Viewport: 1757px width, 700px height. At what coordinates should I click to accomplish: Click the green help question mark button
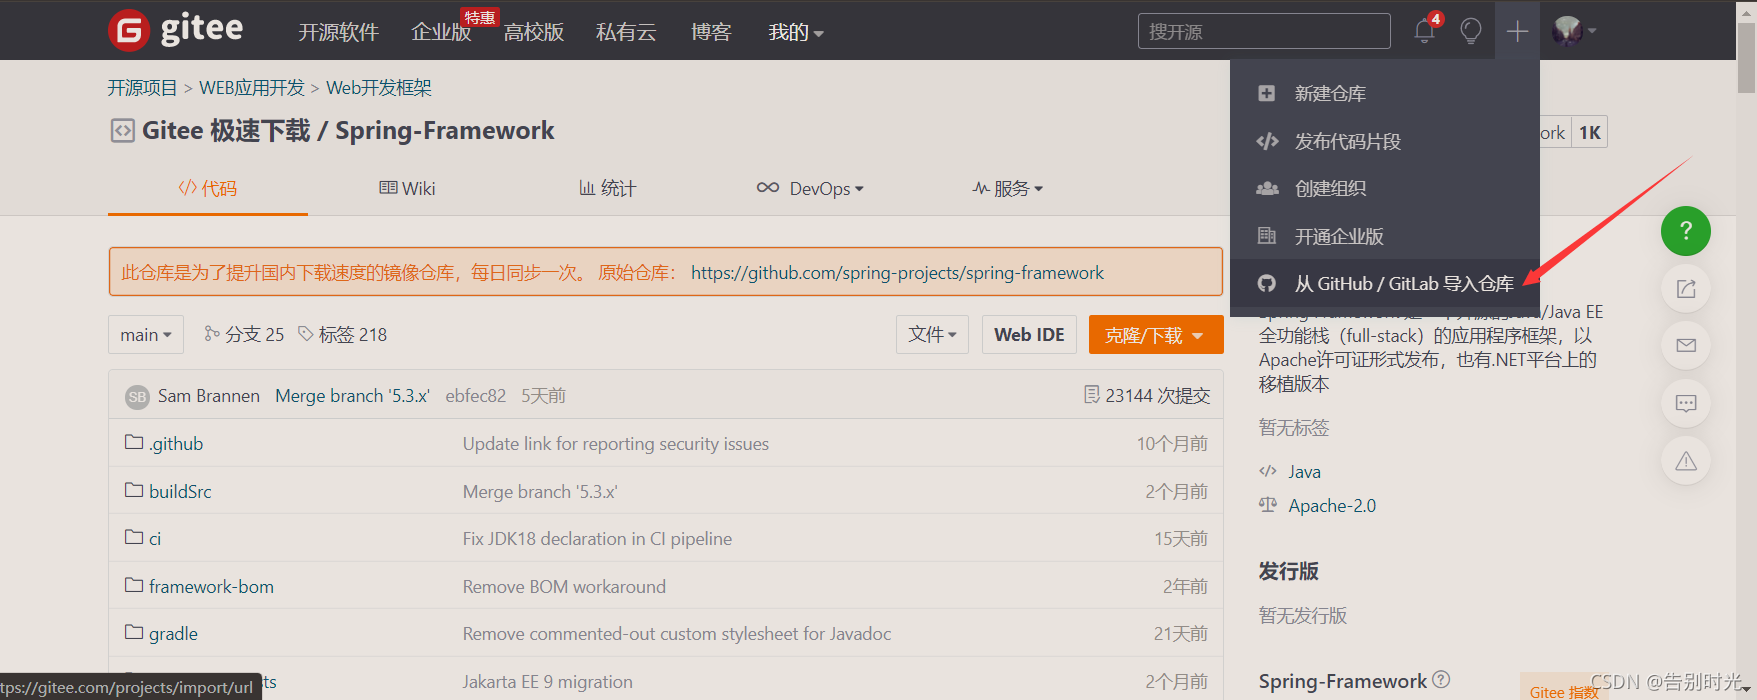(x=1686, y=231)
